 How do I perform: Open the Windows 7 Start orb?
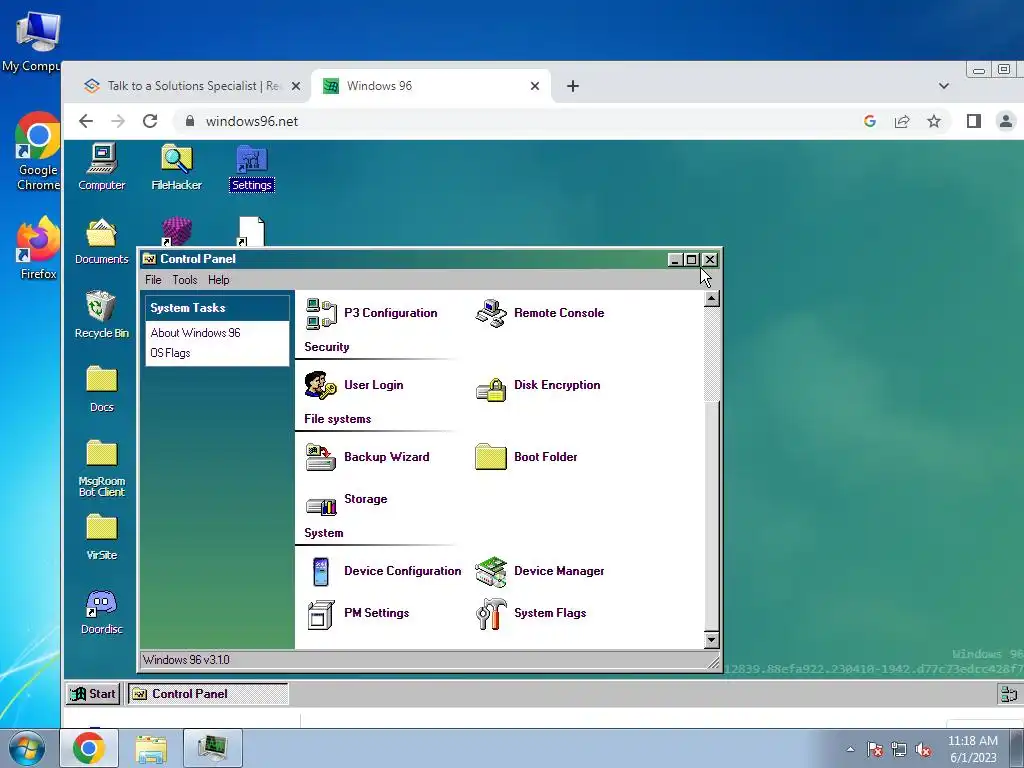click(x=27, y=749)
